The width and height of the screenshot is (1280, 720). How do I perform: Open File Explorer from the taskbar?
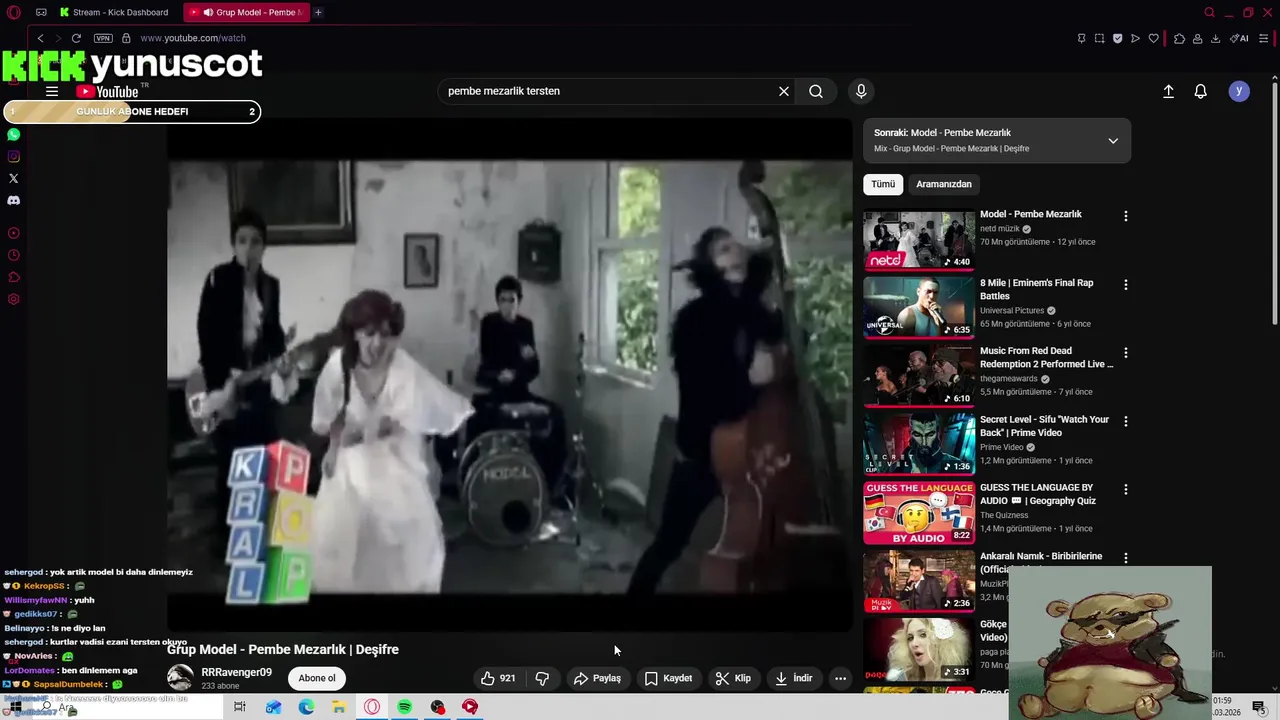pyautogui.click(x=339, y=707)
